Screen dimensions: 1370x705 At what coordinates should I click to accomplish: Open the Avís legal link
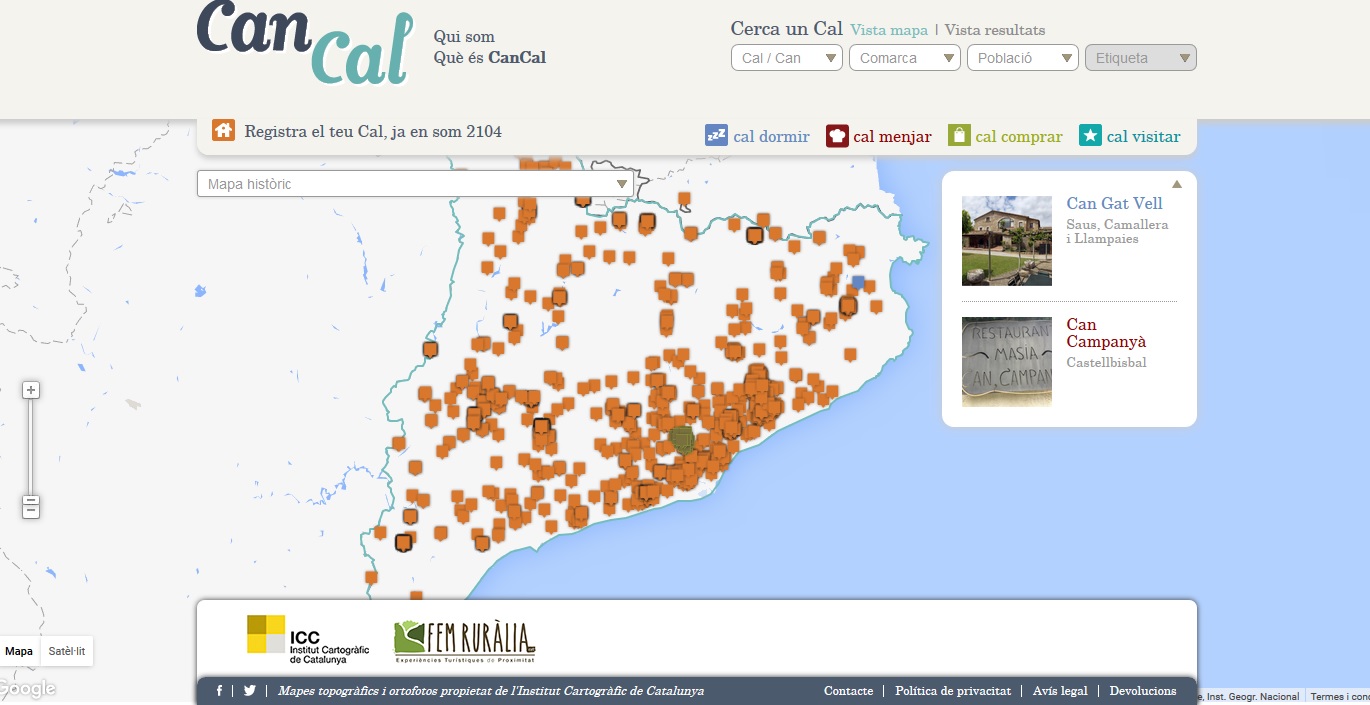coord(1060,691)
